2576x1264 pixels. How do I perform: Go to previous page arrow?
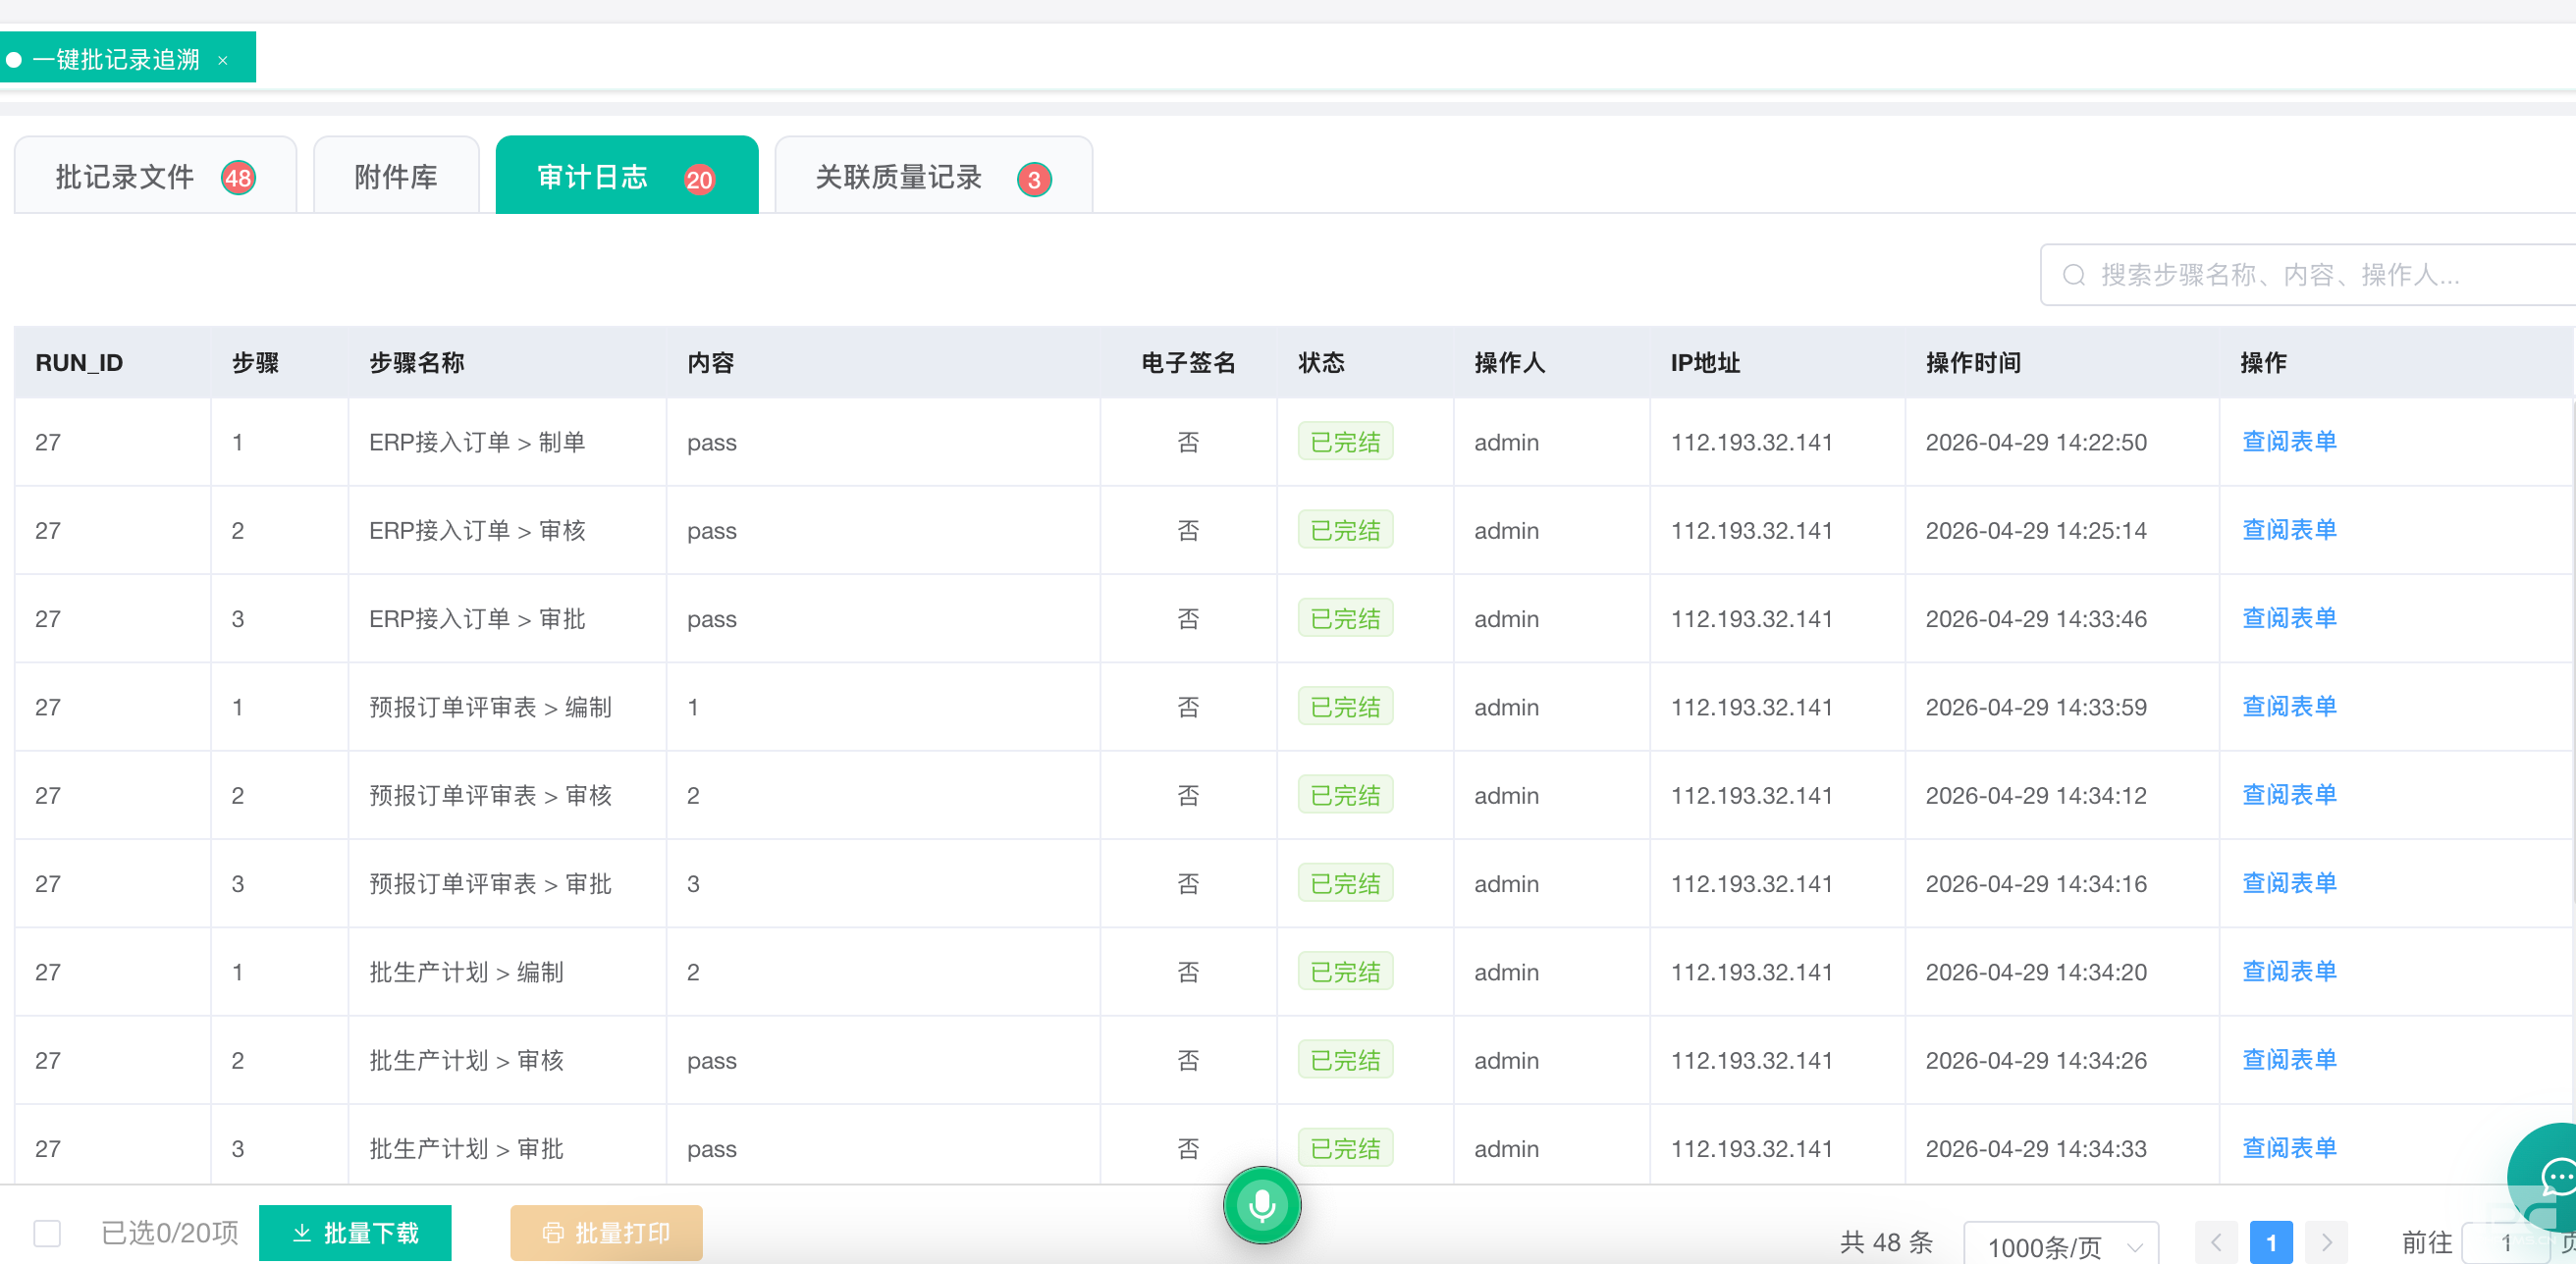(2215, 1242)
